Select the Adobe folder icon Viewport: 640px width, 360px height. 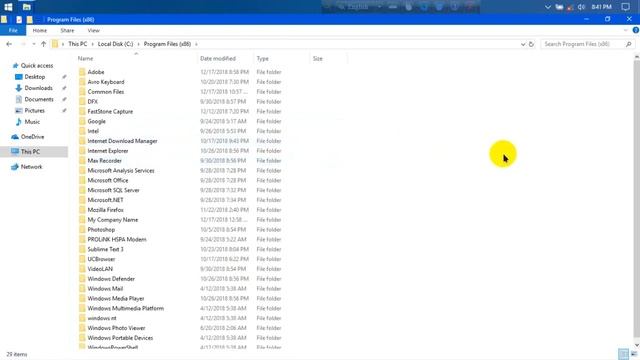coord(82,72)
